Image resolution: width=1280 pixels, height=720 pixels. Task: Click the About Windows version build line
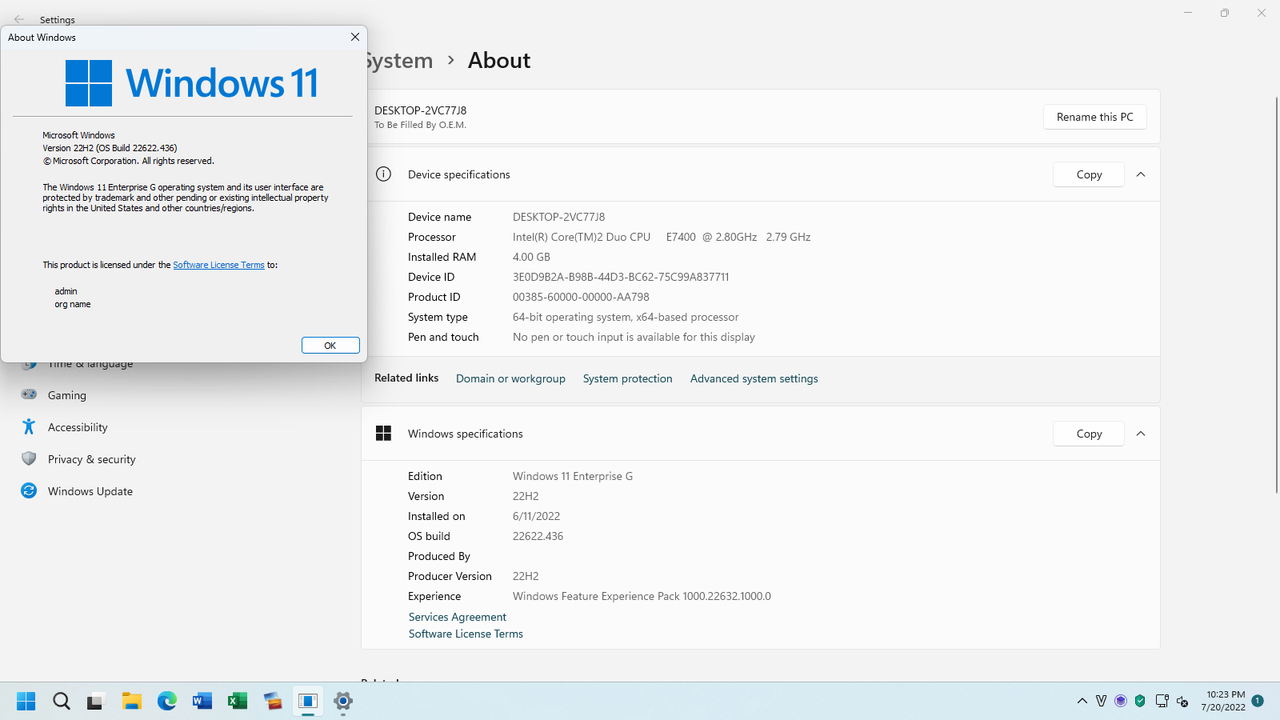(x=110, y=148)
